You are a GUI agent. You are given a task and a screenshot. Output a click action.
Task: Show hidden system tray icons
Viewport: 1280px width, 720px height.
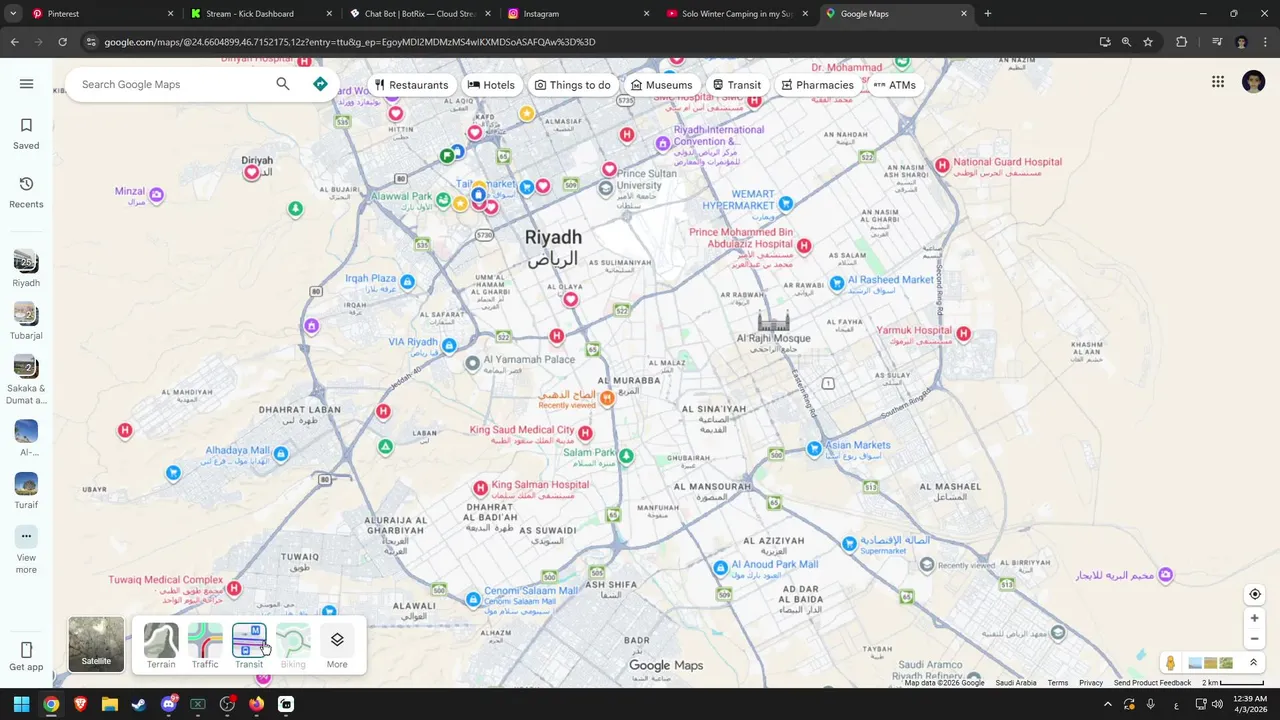click(1107, 704)
